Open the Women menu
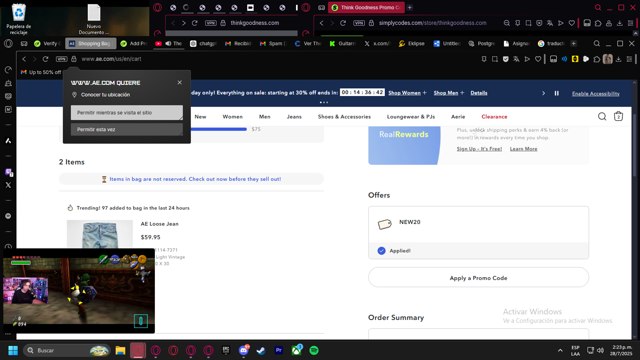The height and width of the screenshot is (360, 640). coord(233,117)
